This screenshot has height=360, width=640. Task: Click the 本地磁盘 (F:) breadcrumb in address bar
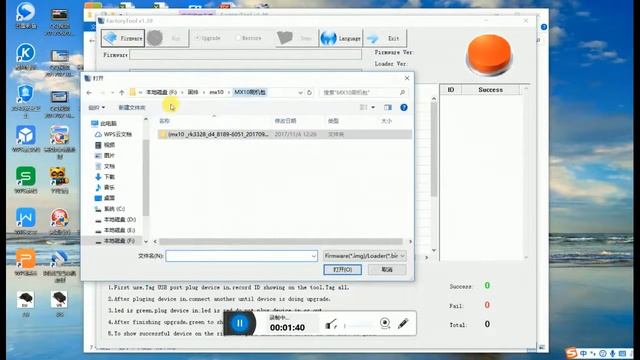(x=162, y=92)
